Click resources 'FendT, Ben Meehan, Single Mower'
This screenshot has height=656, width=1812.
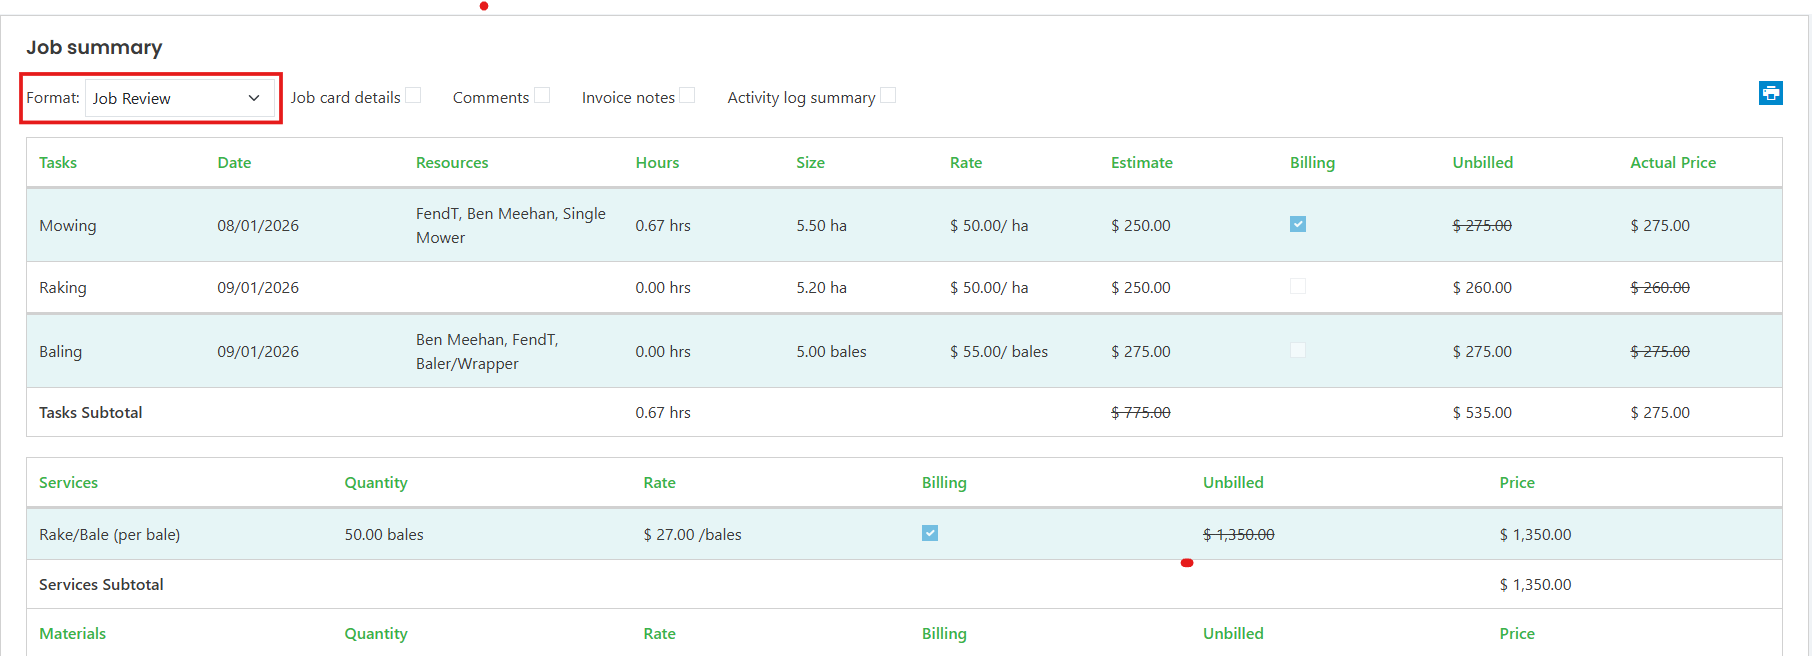click(x=511, y=225)
